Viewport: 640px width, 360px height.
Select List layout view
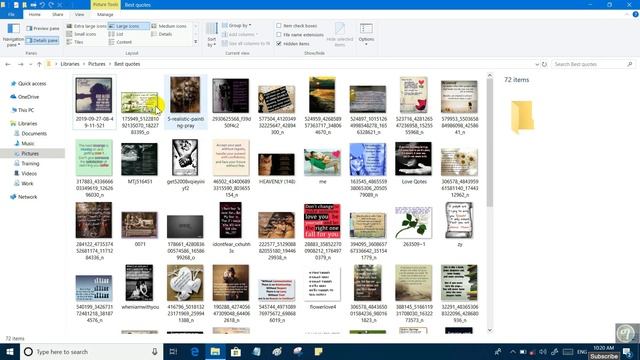(x=116, y=34)
